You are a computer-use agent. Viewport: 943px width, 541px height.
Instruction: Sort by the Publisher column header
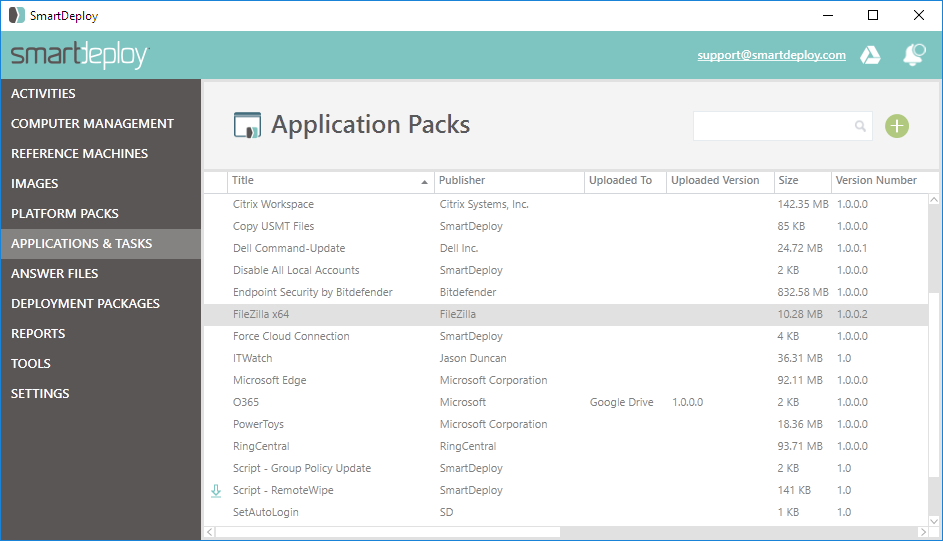509,181
